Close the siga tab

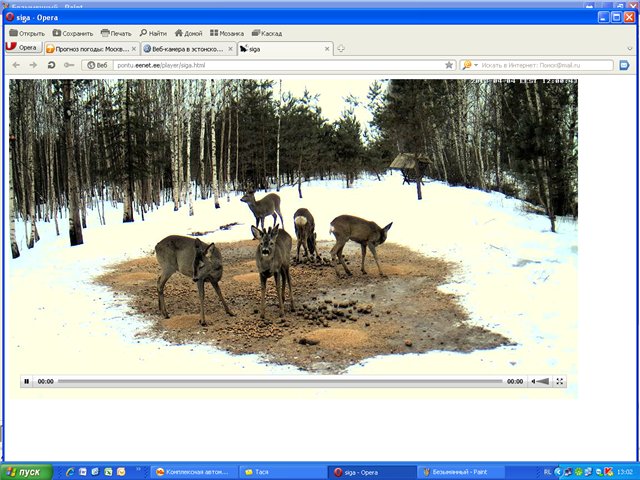(x=327, y=49)
